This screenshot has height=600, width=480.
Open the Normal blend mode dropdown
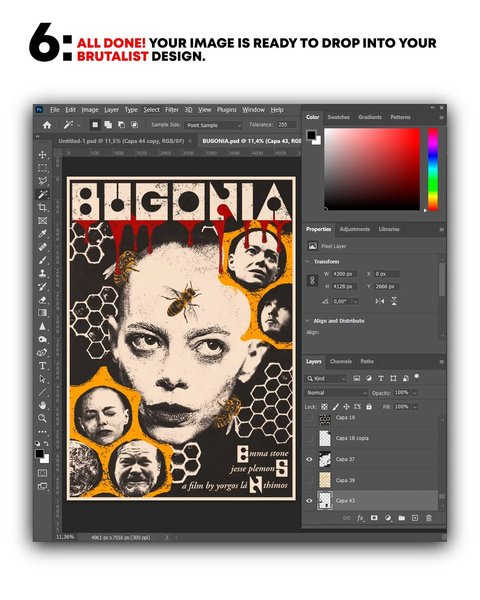click(x=336, y=393)
